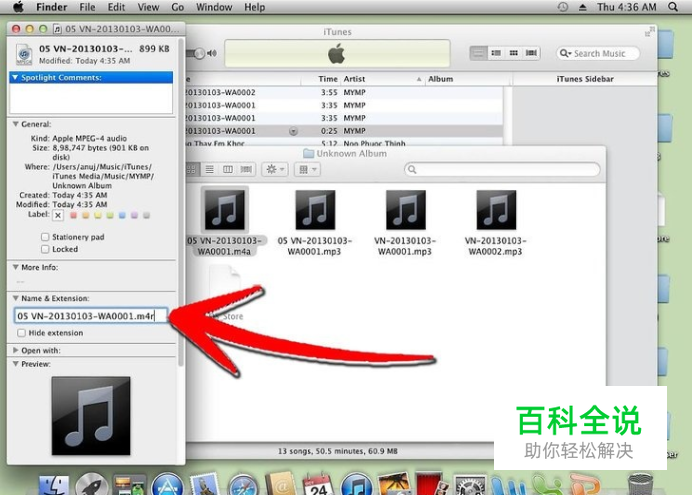Select iTunes song row with time 3:55
The width and height of the screenshot is (692, 495).
click(344, 92)
